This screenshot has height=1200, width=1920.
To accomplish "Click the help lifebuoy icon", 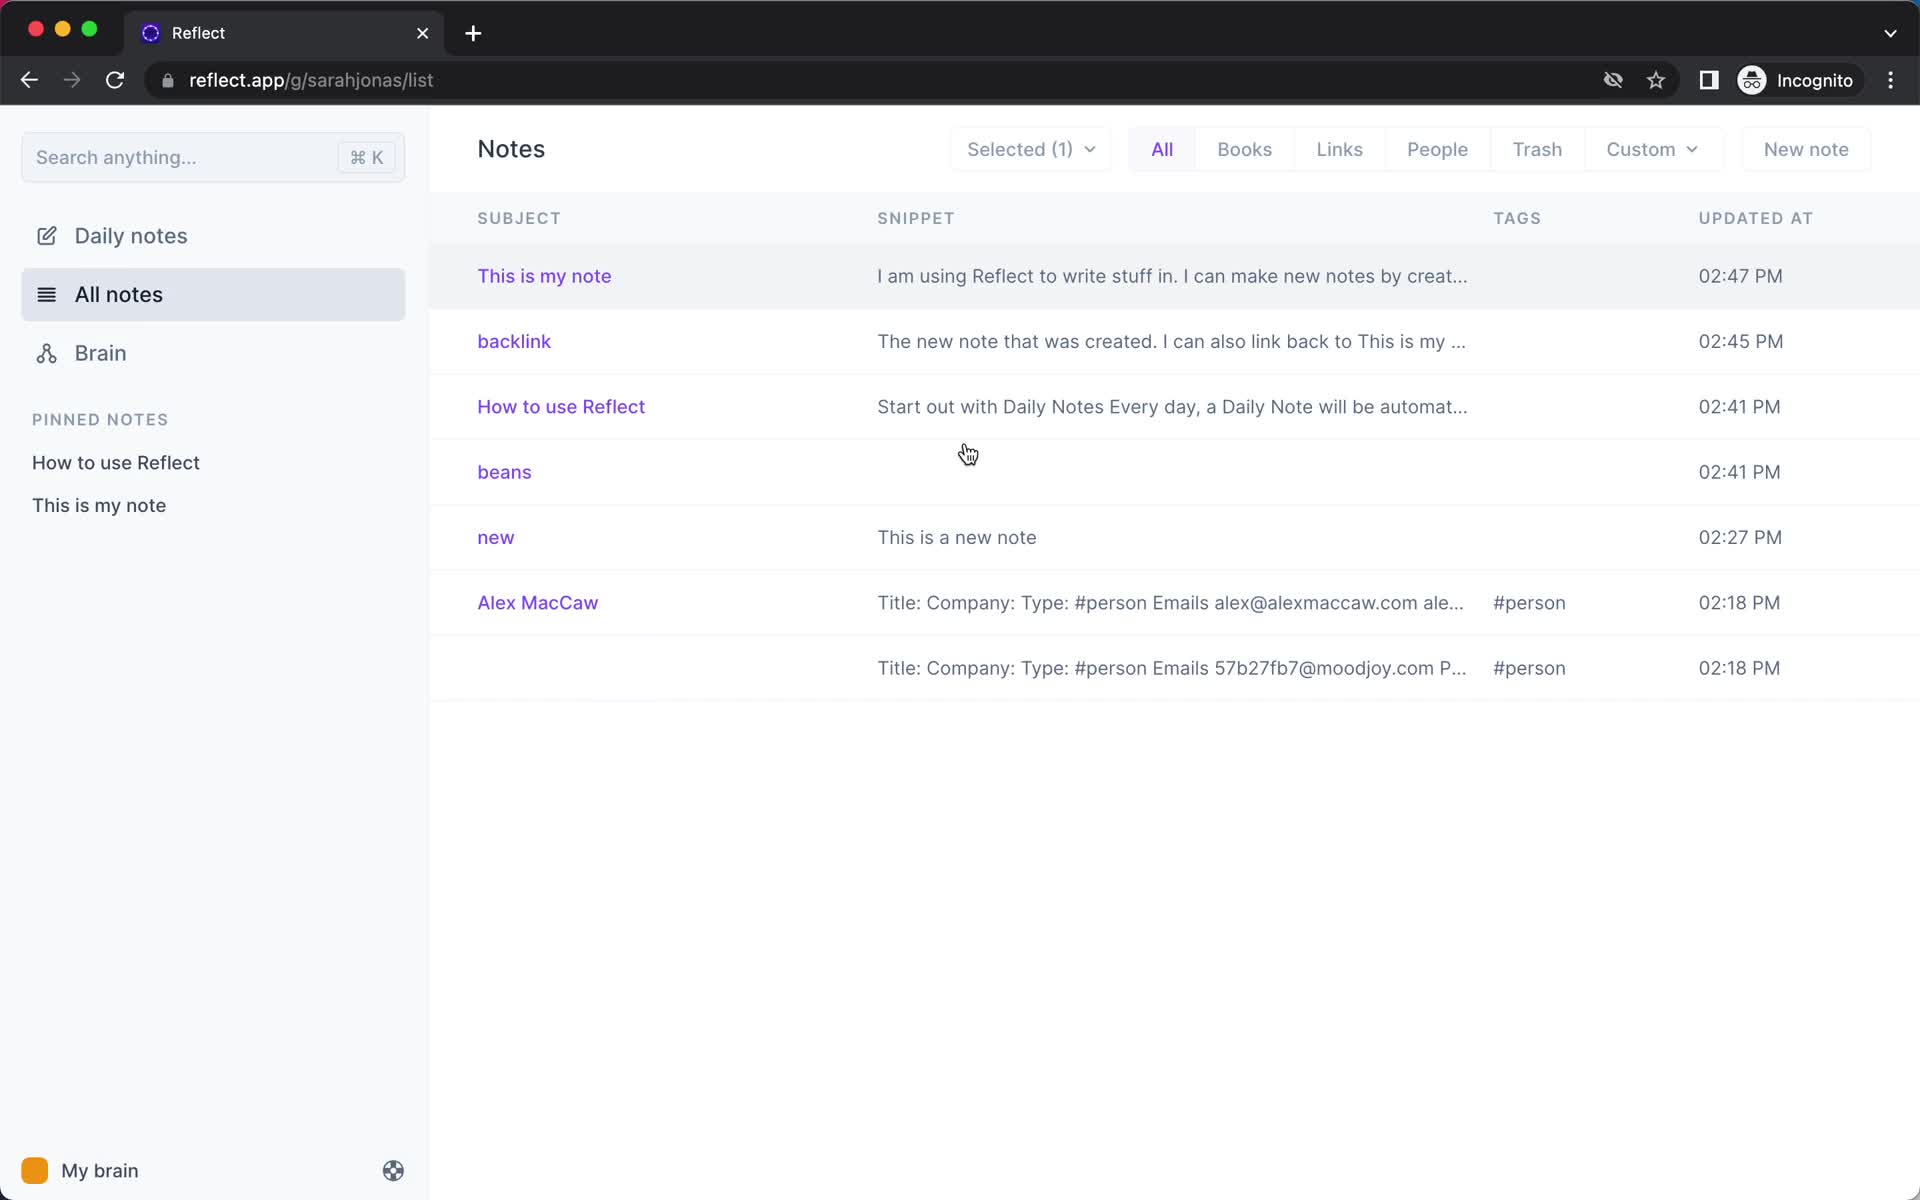I will pyautogui.click(x=393, y=1170).
